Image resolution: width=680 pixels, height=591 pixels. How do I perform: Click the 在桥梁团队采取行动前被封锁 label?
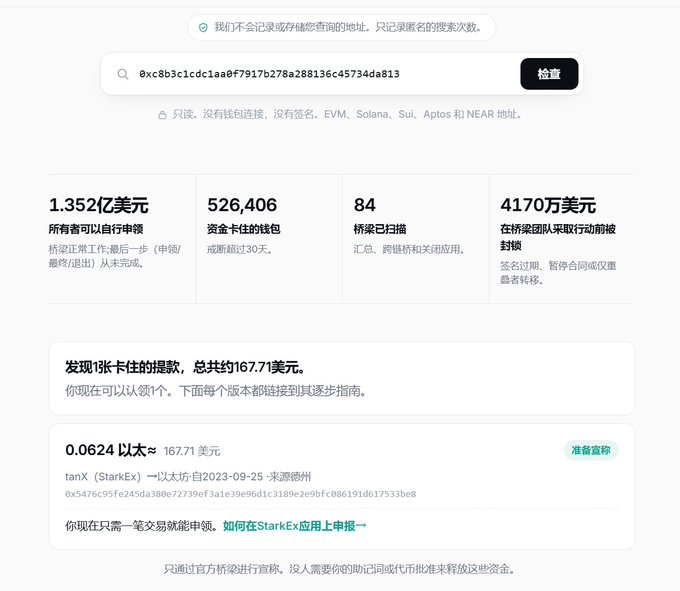558,237
